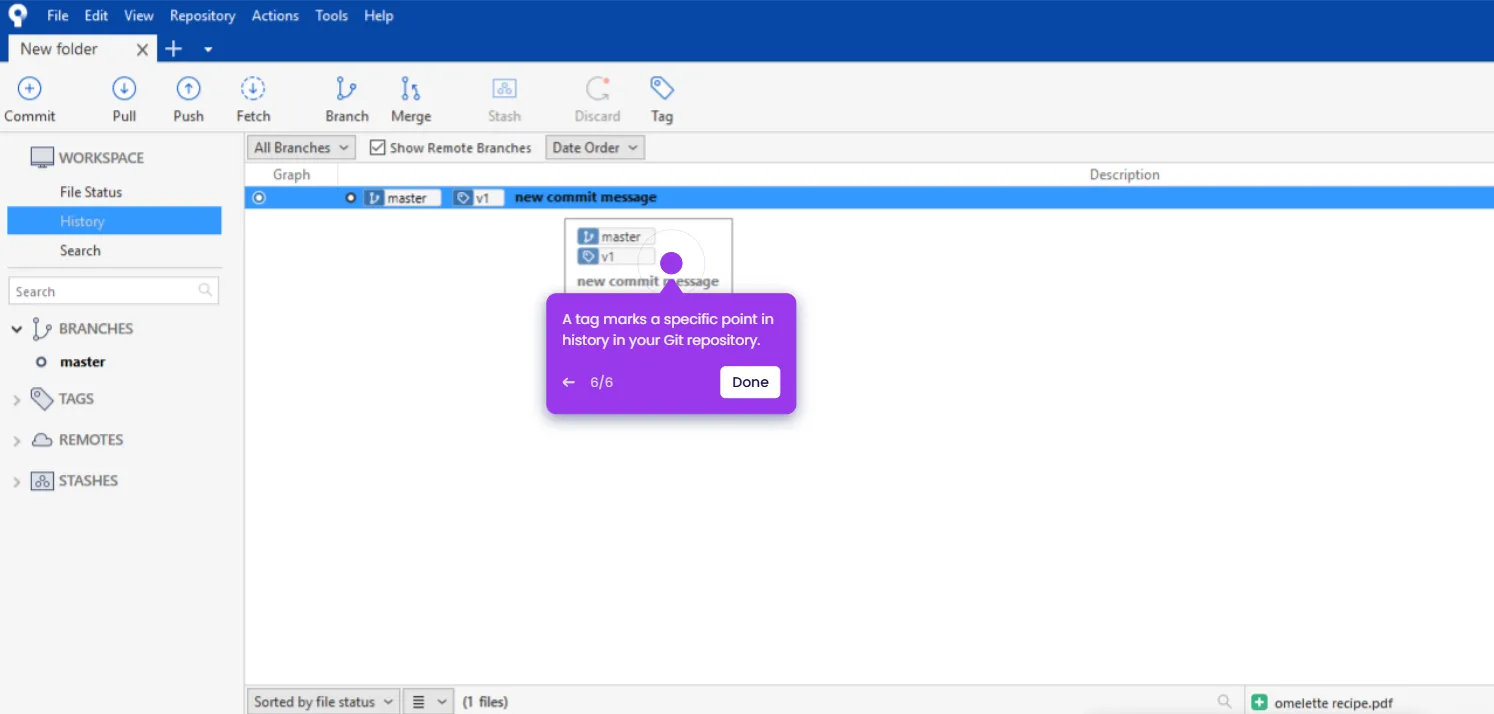1494x714 pixels.
Task: Open the Tools menu
Action: pyautogui.click(x=331, y=15)
